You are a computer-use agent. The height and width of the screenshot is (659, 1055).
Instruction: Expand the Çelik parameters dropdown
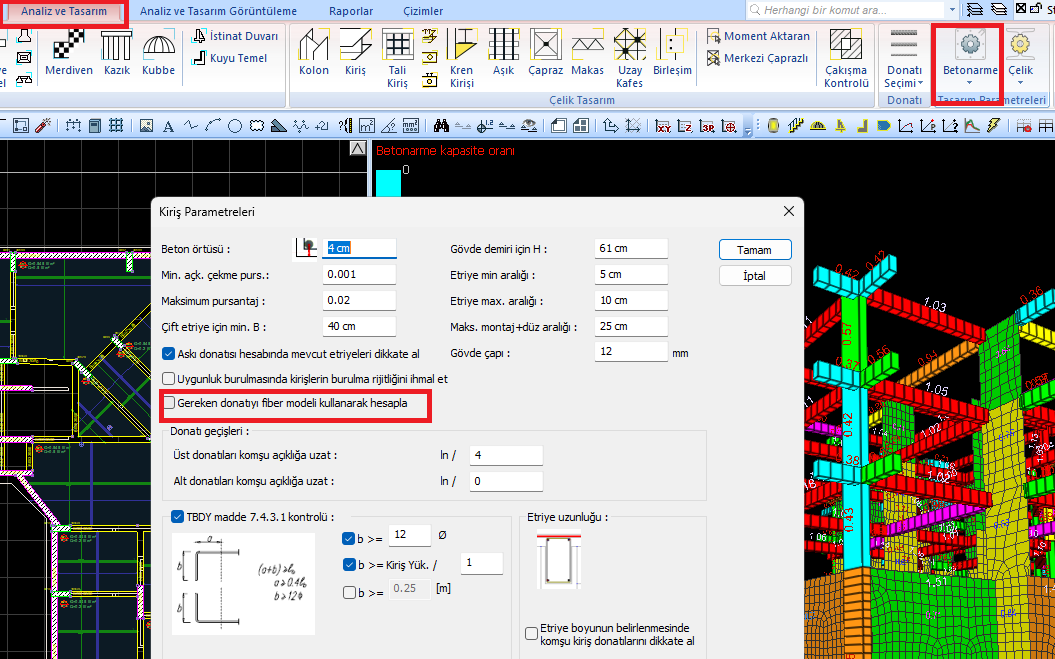coord(1020,83)
